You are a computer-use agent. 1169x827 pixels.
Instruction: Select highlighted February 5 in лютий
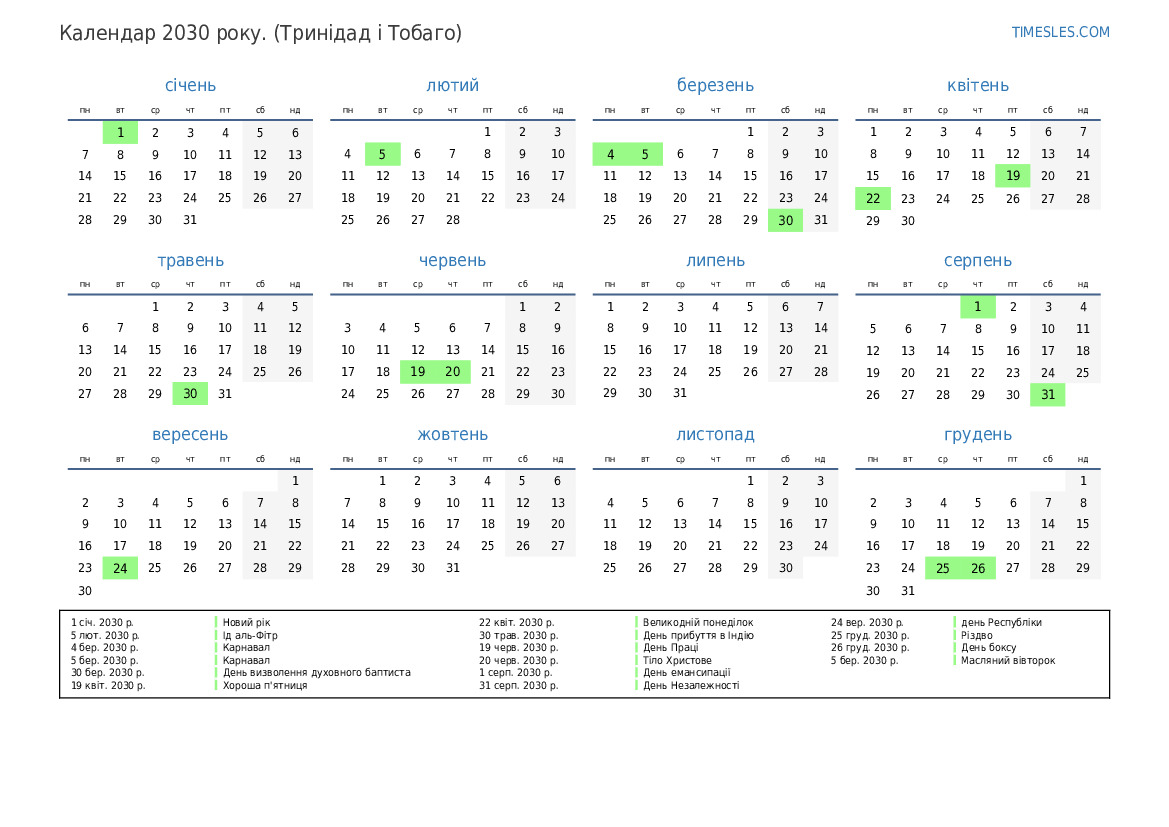click(382, 154)
